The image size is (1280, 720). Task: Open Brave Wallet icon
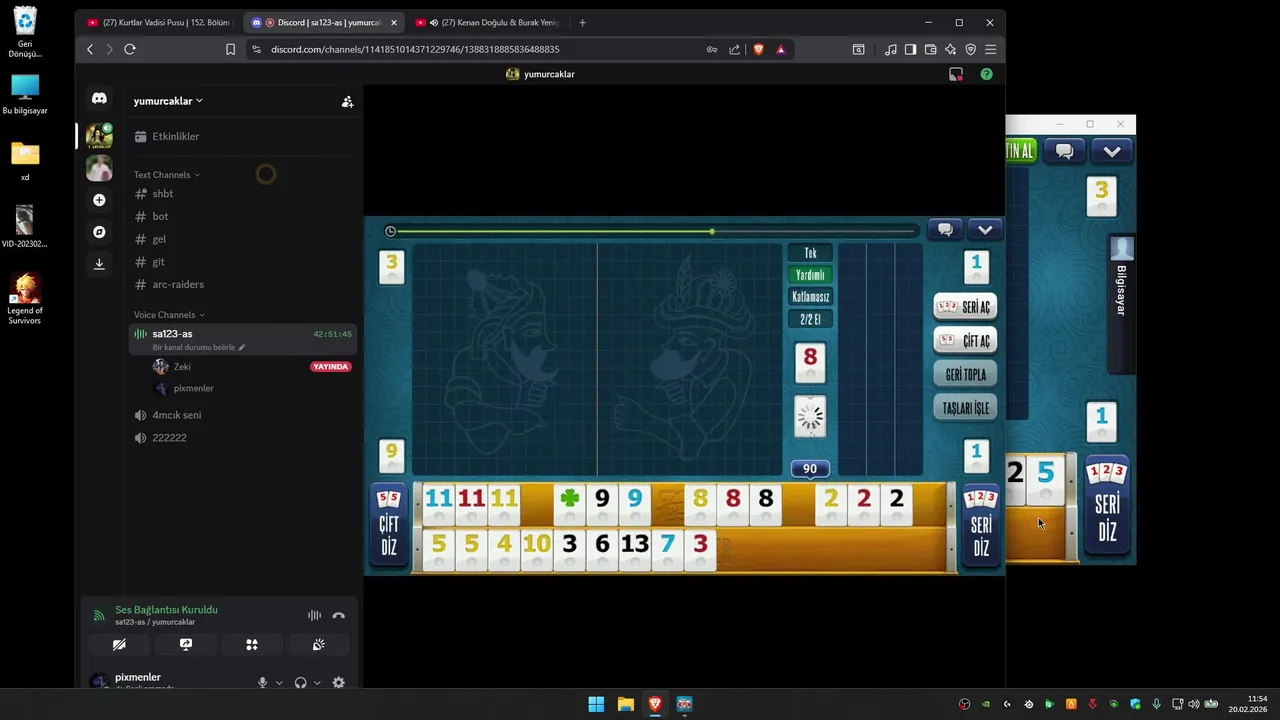pos(930,49)
